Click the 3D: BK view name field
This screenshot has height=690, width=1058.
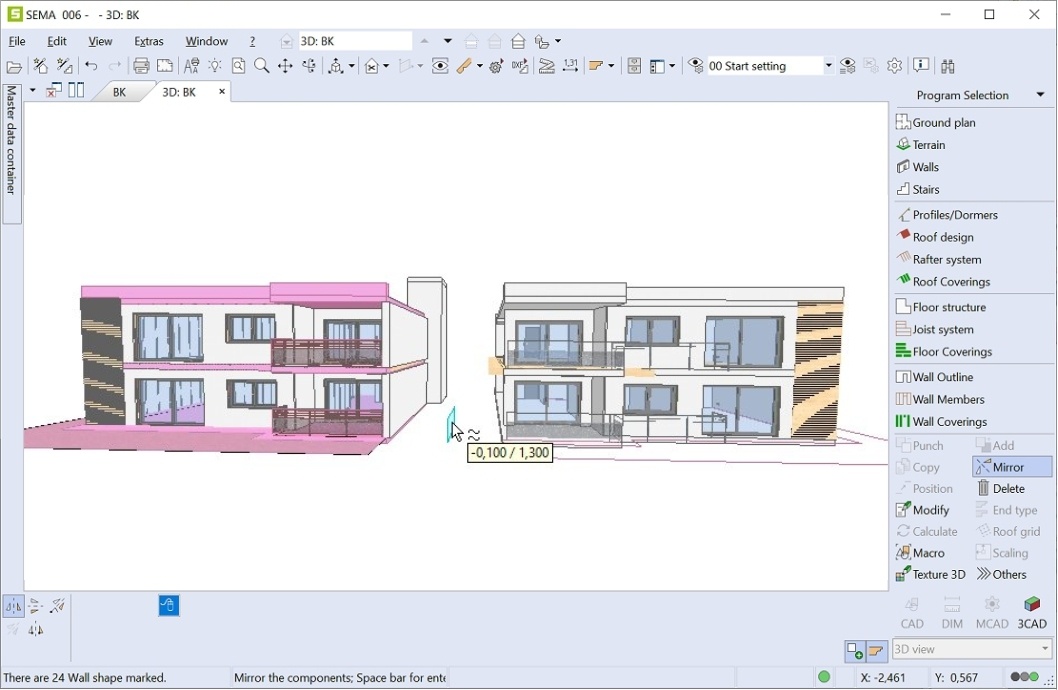354,41
